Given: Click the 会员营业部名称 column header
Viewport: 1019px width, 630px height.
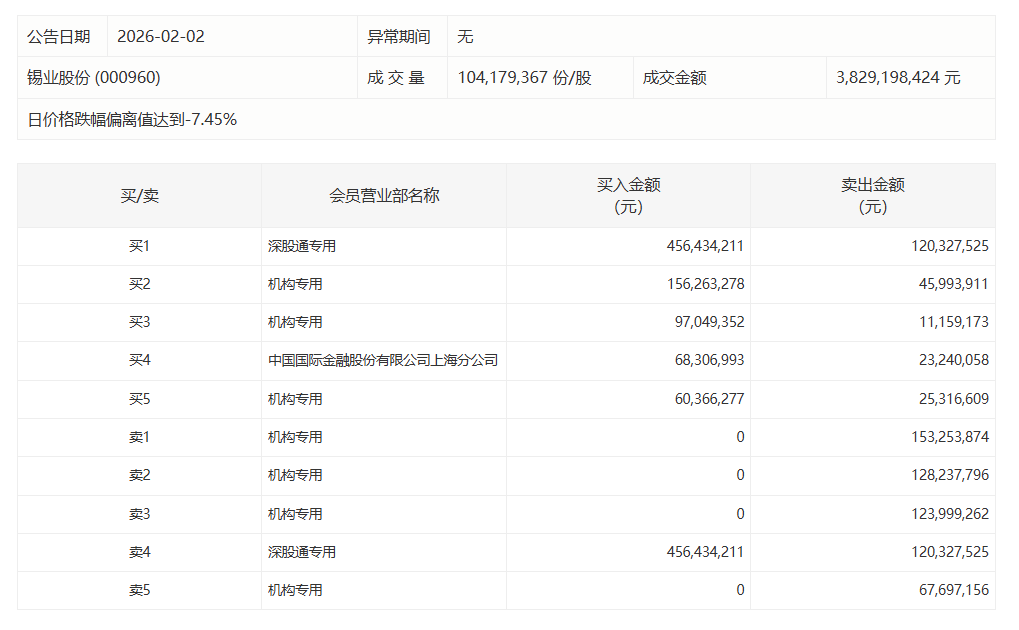Looking at the screenshot, I should coord(384,196).
